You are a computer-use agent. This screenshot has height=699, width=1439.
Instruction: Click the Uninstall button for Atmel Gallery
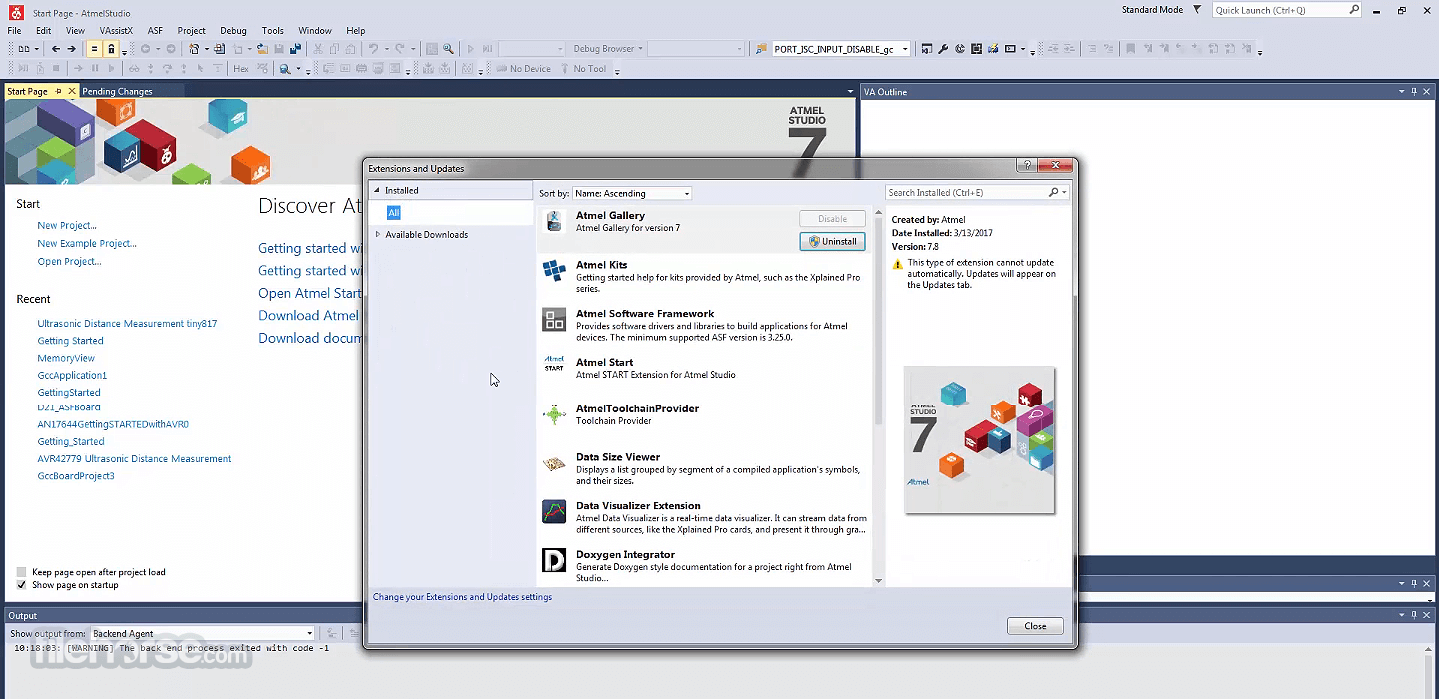832,241
